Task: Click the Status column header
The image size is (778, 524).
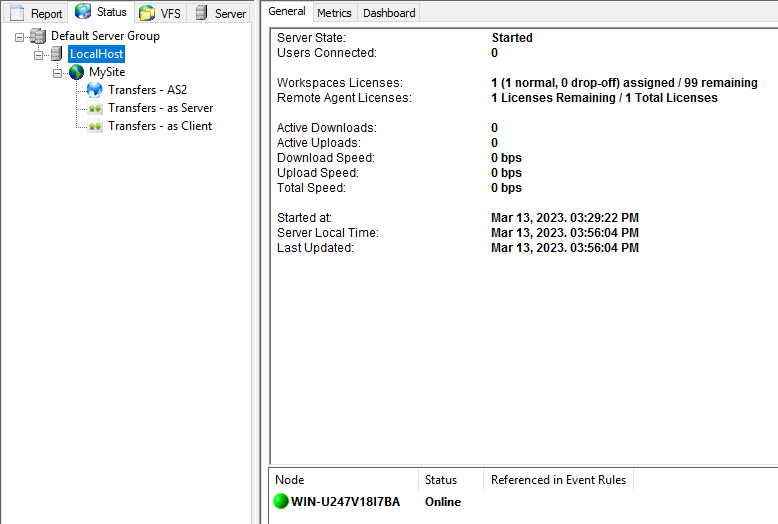Action: click(448, 480)
